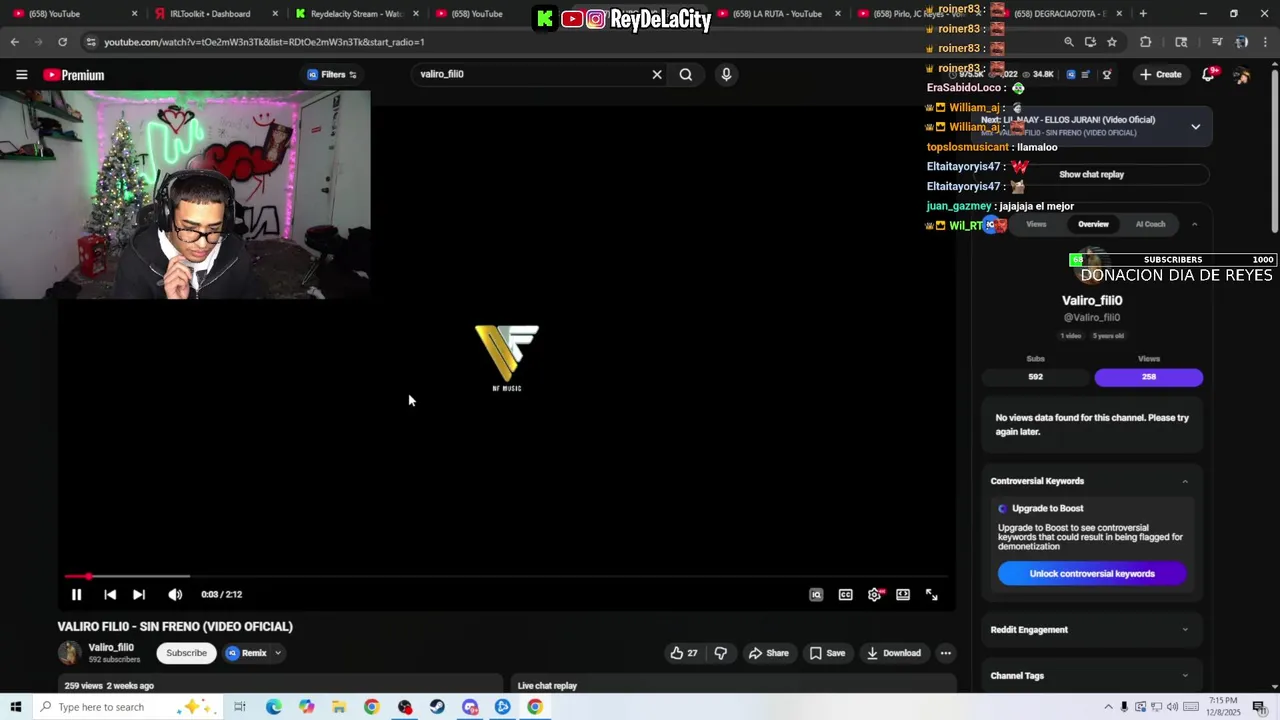1280x720 pixels.
Task: Collapse the vidIQ overview panel chevron
Action: 1194,224
